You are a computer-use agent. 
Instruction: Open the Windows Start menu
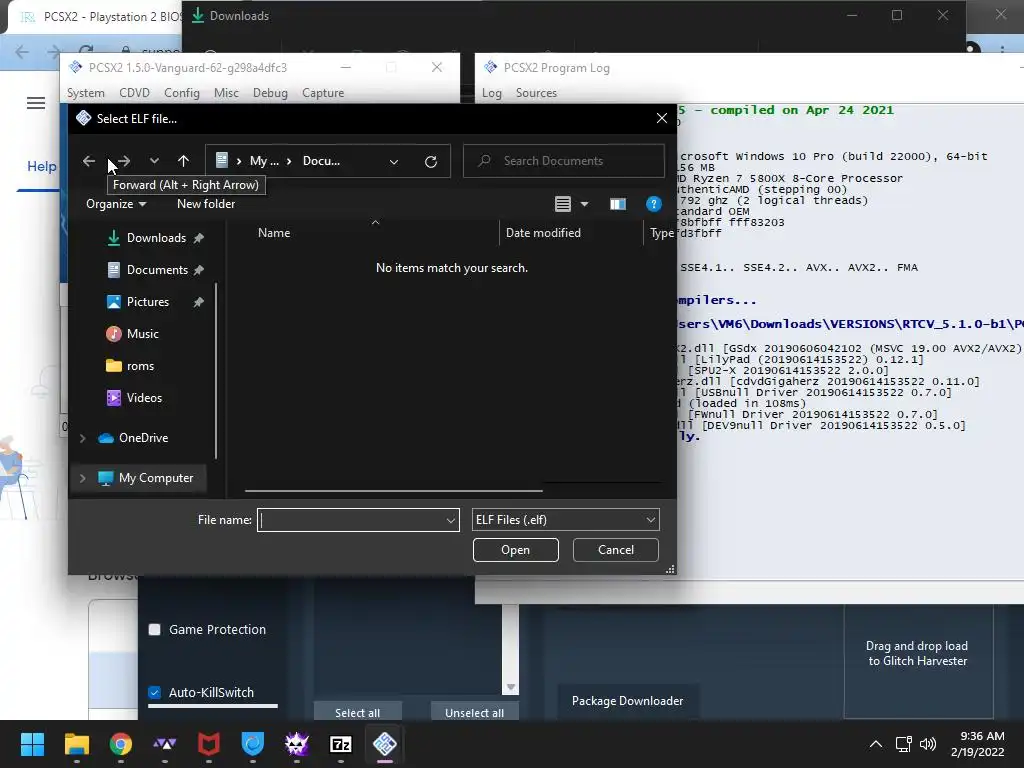tap(32, 744)
